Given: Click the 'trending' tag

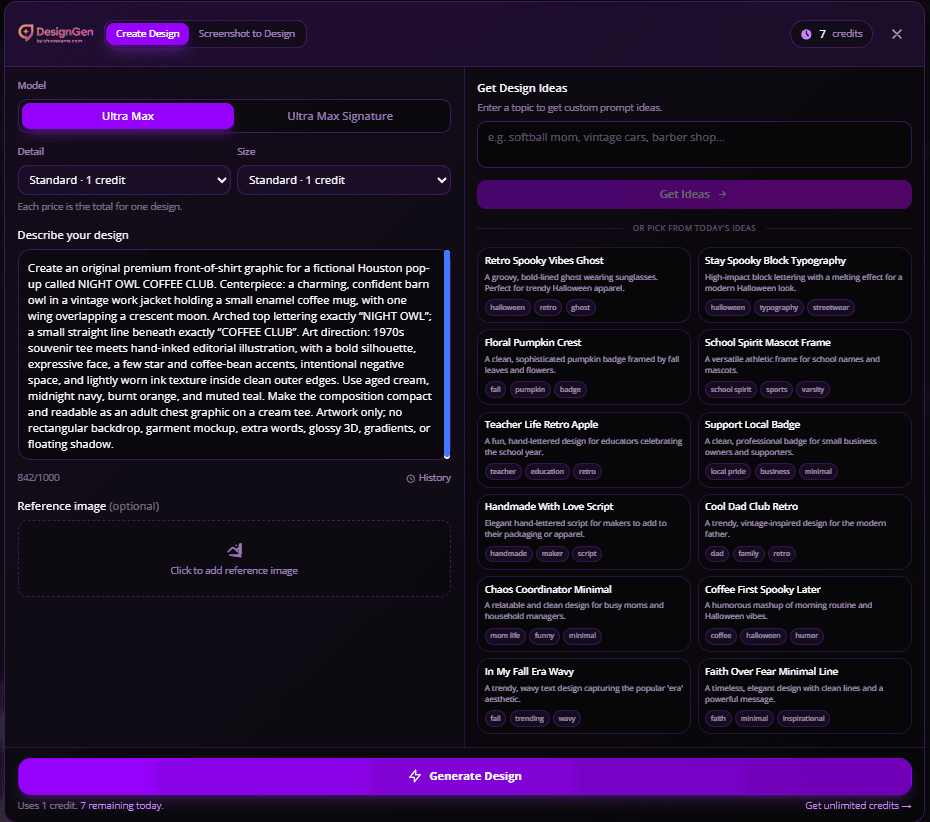Looking at the screenshot, I should click(529, 719).
